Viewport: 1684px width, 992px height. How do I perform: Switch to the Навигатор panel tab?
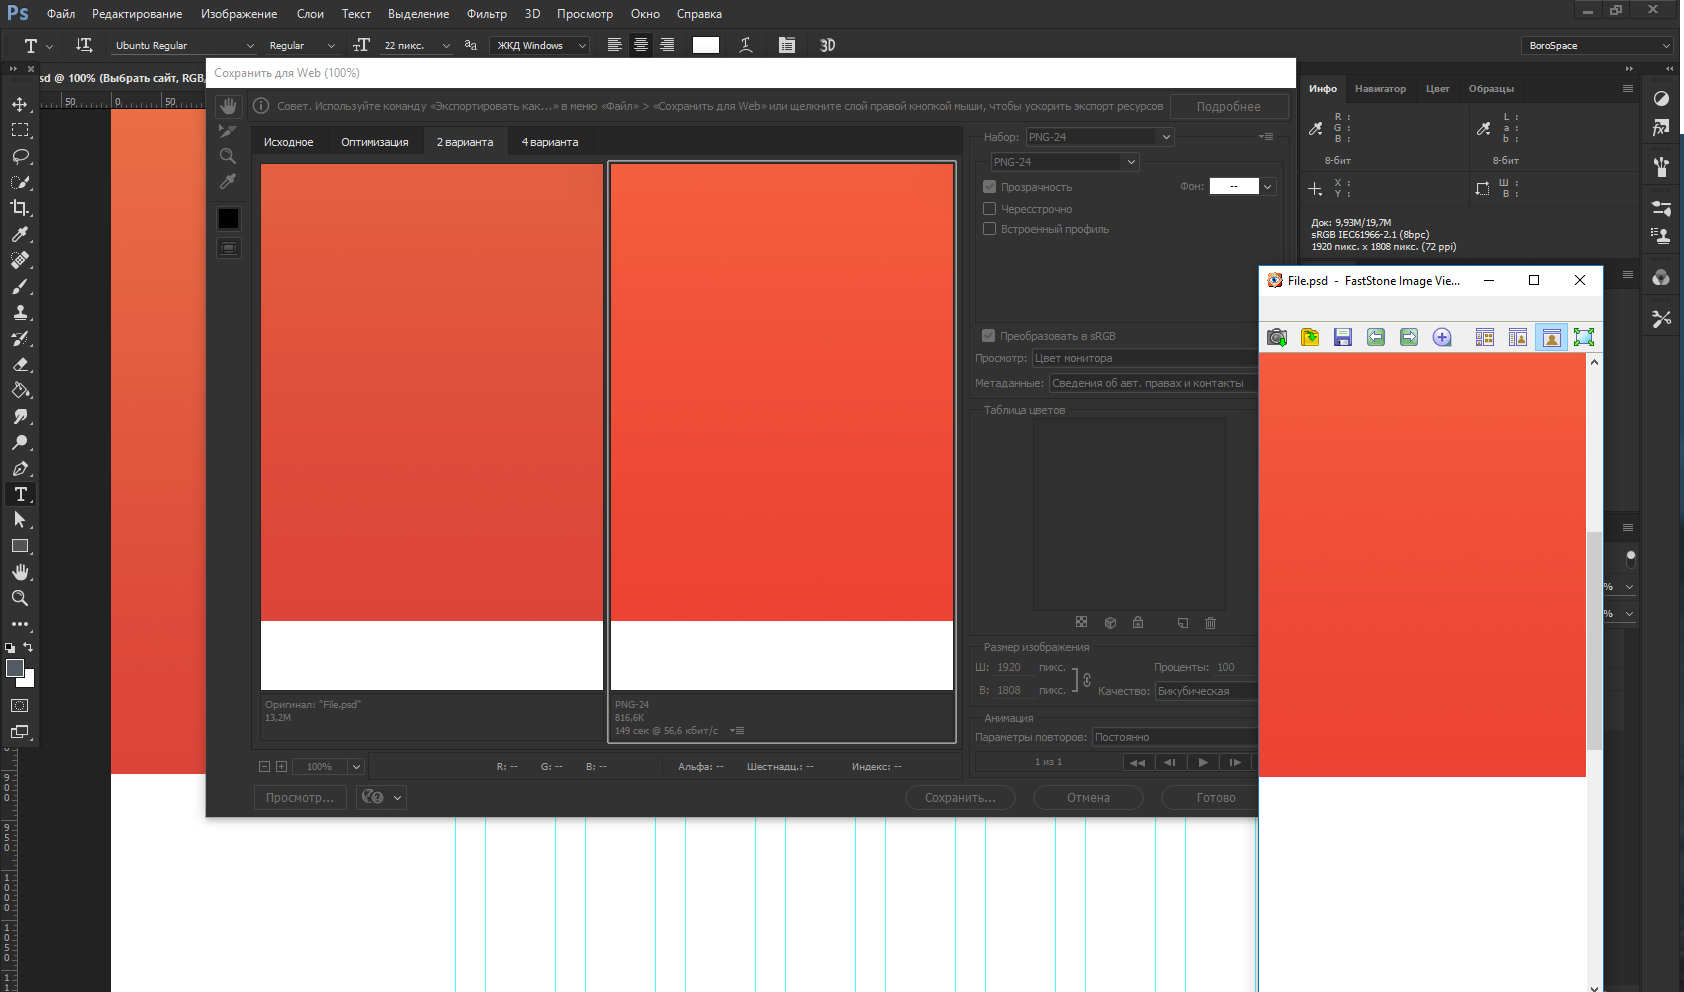pyautogui.click(x=1380, y=89)
